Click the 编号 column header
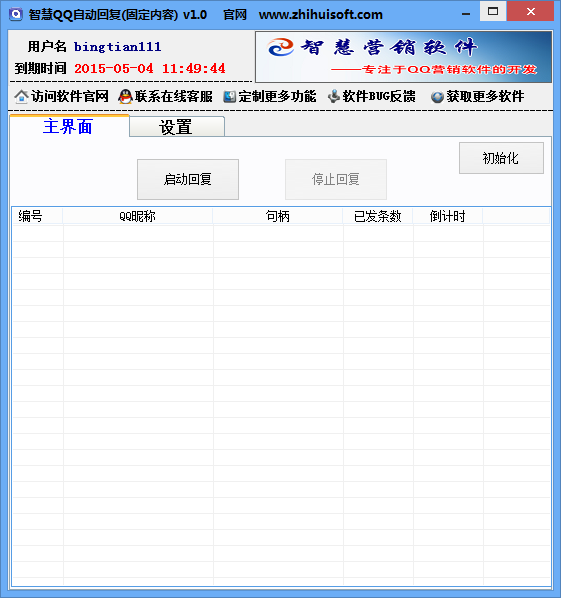 point(37,216)
